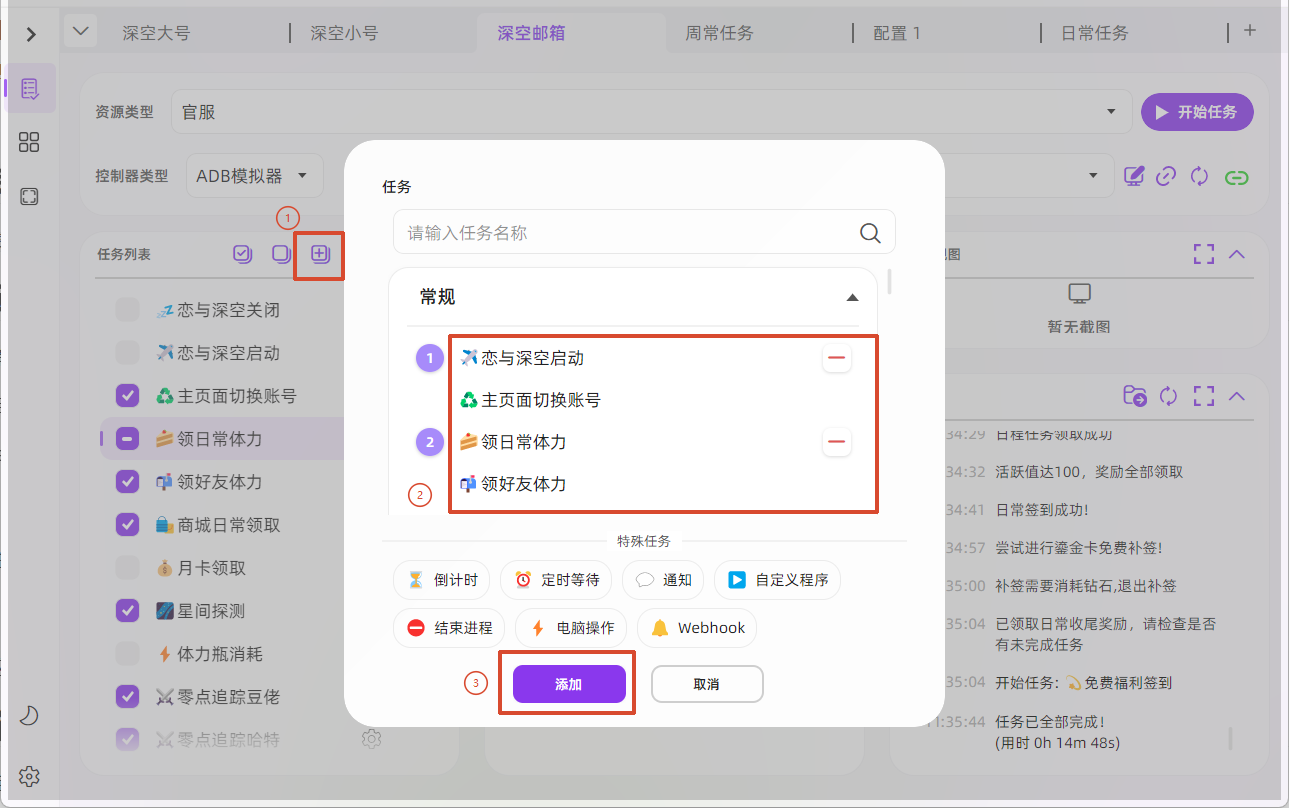Open the tab list dropdown arrow
This screenshot has width=1289, height=808.
click(x=80, y=32)
